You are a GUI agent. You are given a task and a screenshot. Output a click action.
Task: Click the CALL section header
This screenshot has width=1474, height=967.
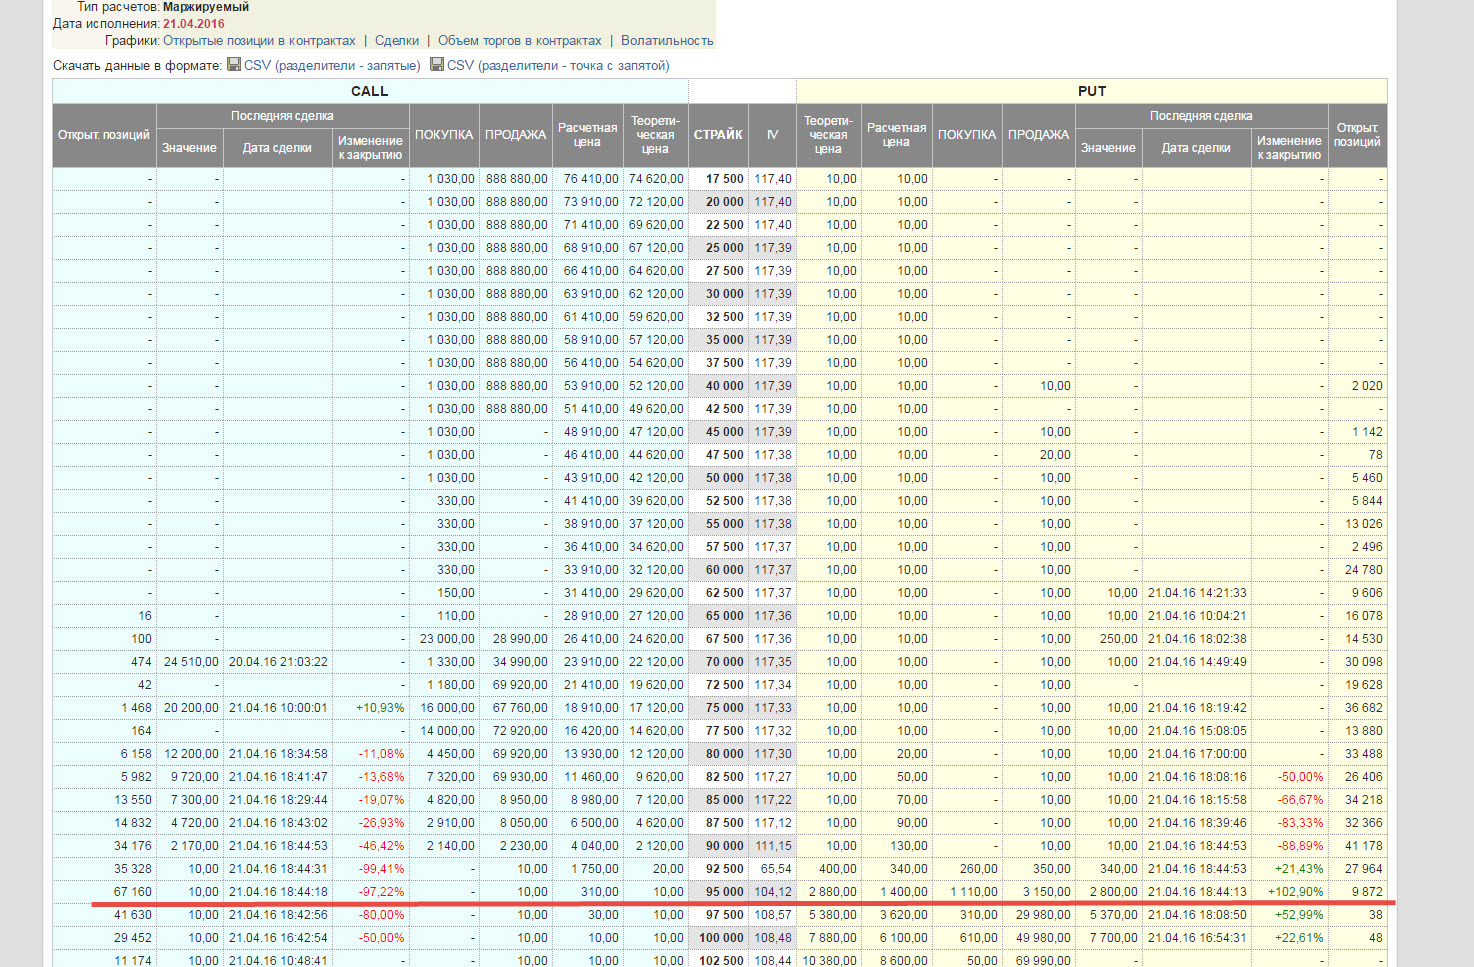(370, 91)
